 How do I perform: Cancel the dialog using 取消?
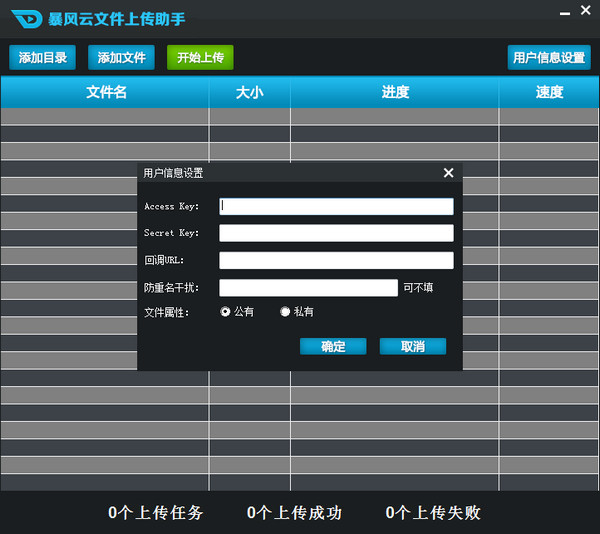click(x=412, y=346)
